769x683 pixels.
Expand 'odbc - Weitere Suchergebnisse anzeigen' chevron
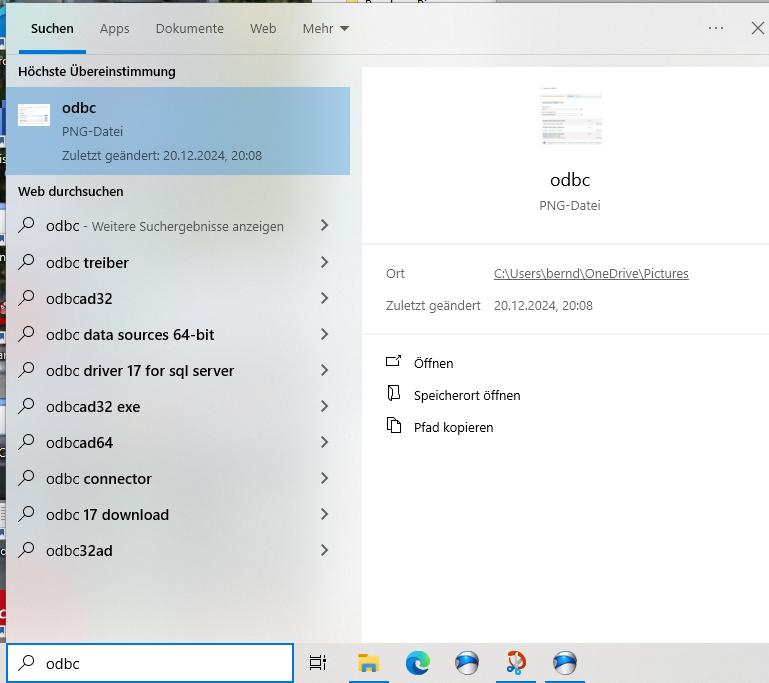click(324, 225)
